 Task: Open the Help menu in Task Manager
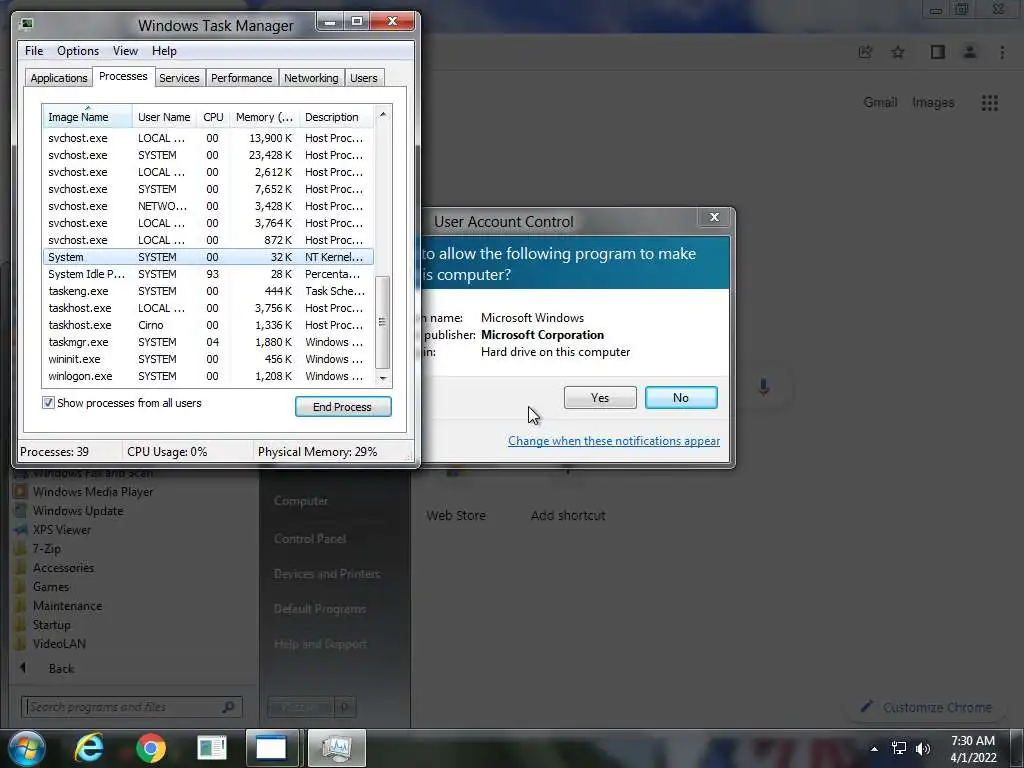point(164,51)
